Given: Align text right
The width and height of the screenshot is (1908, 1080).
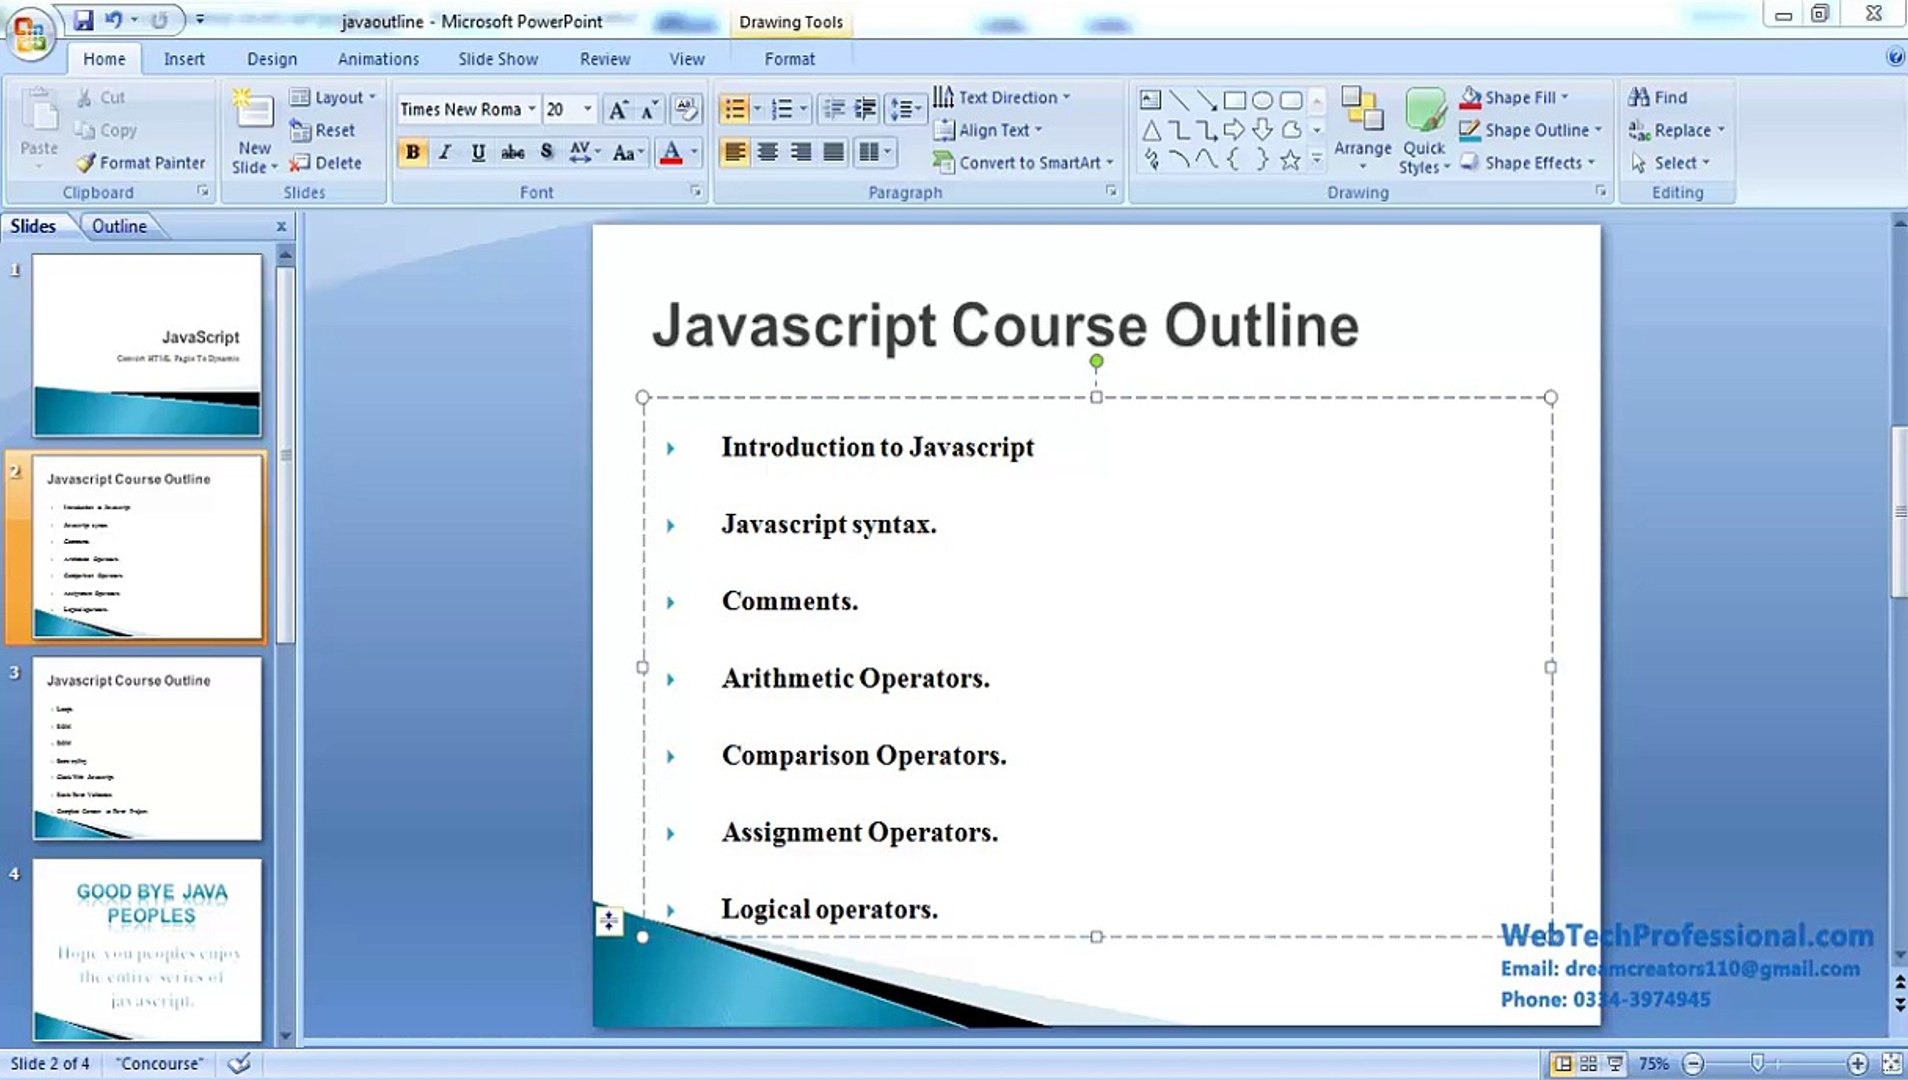Looking at the screenshot, I should pos(801,152).
